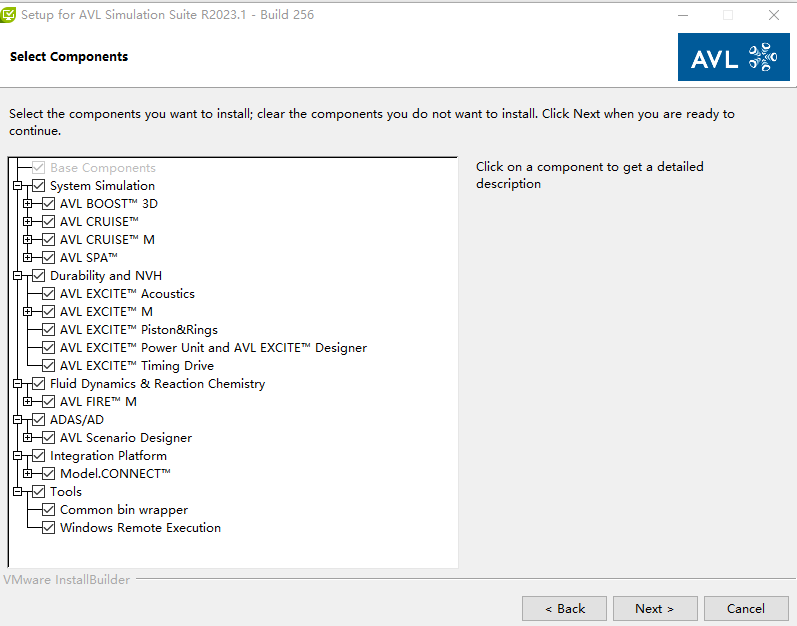Click the Next button
797x626 pixels.
tap(655, 609)
